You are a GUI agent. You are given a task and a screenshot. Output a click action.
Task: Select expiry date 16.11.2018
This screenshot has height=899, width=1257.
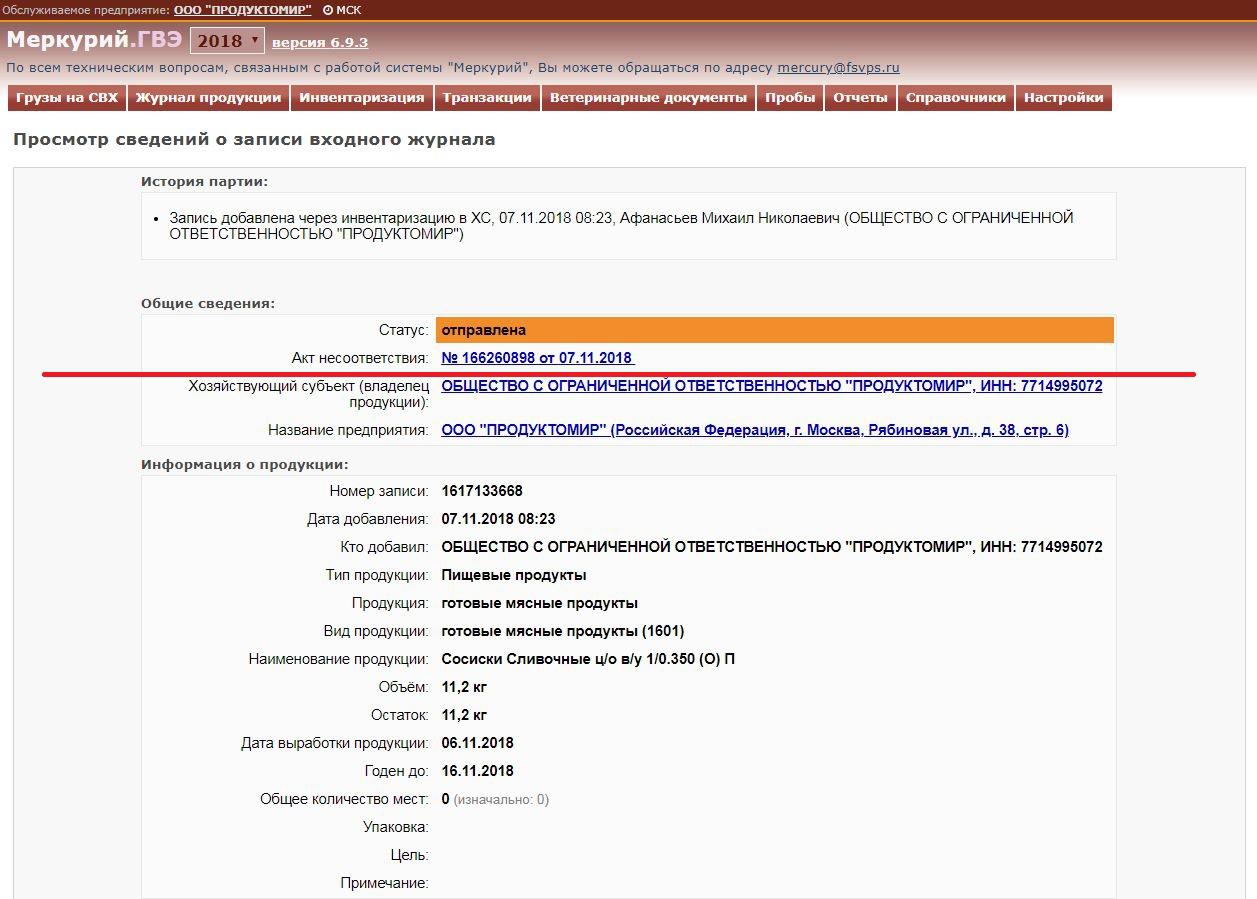point(478,771)
